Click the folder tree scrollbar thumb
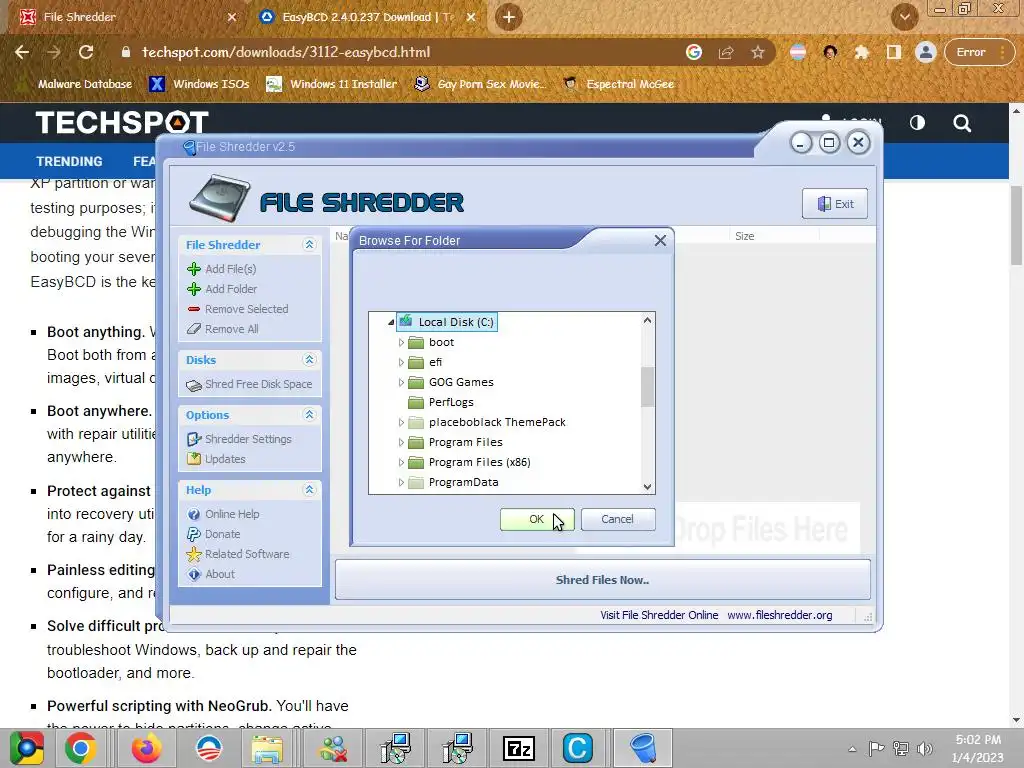1024x768 pixels. click(647, 387)
